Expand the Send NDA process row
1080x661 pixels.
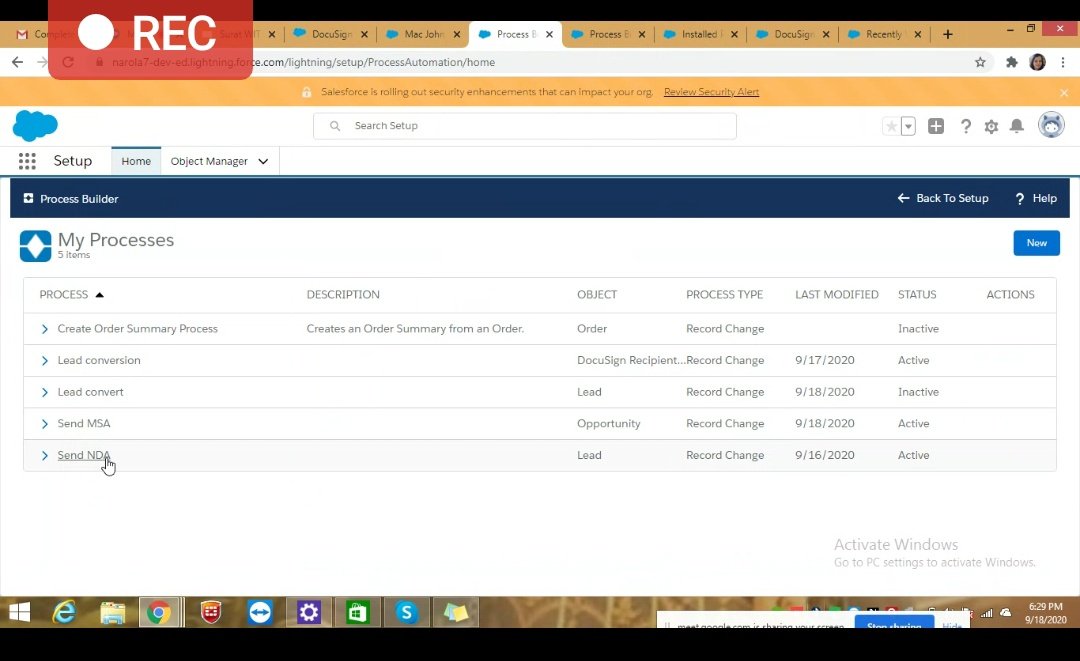click(45, 456)
